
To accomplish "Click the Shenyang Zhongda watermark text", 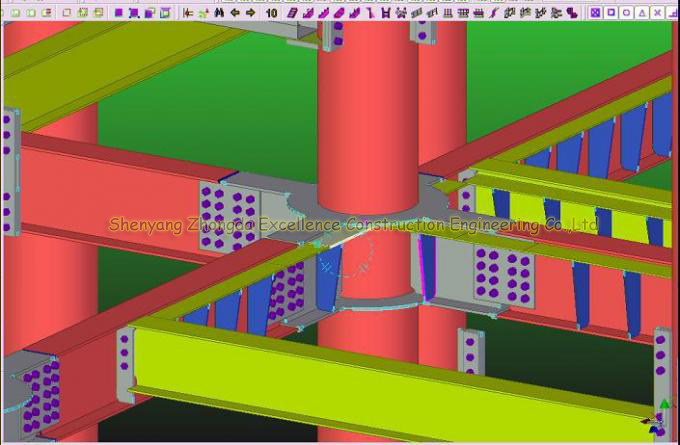I will [x=352, y=226].
